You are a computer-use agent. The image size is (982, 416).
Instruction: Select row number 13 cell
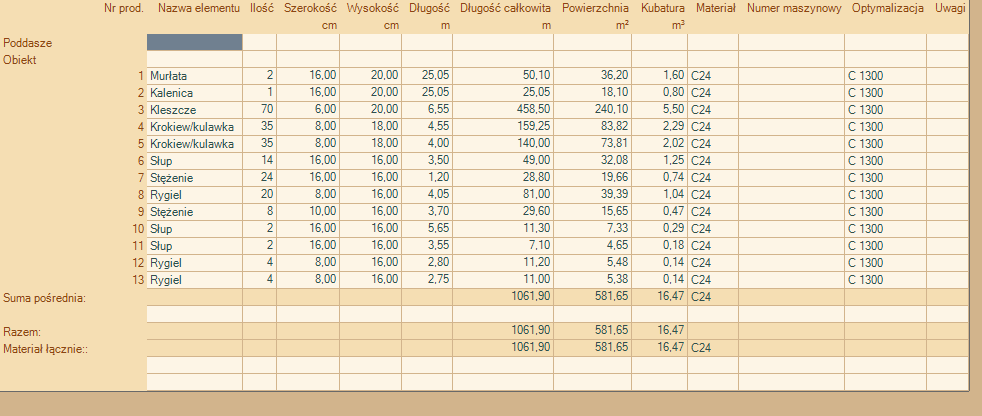pos(138,280)
